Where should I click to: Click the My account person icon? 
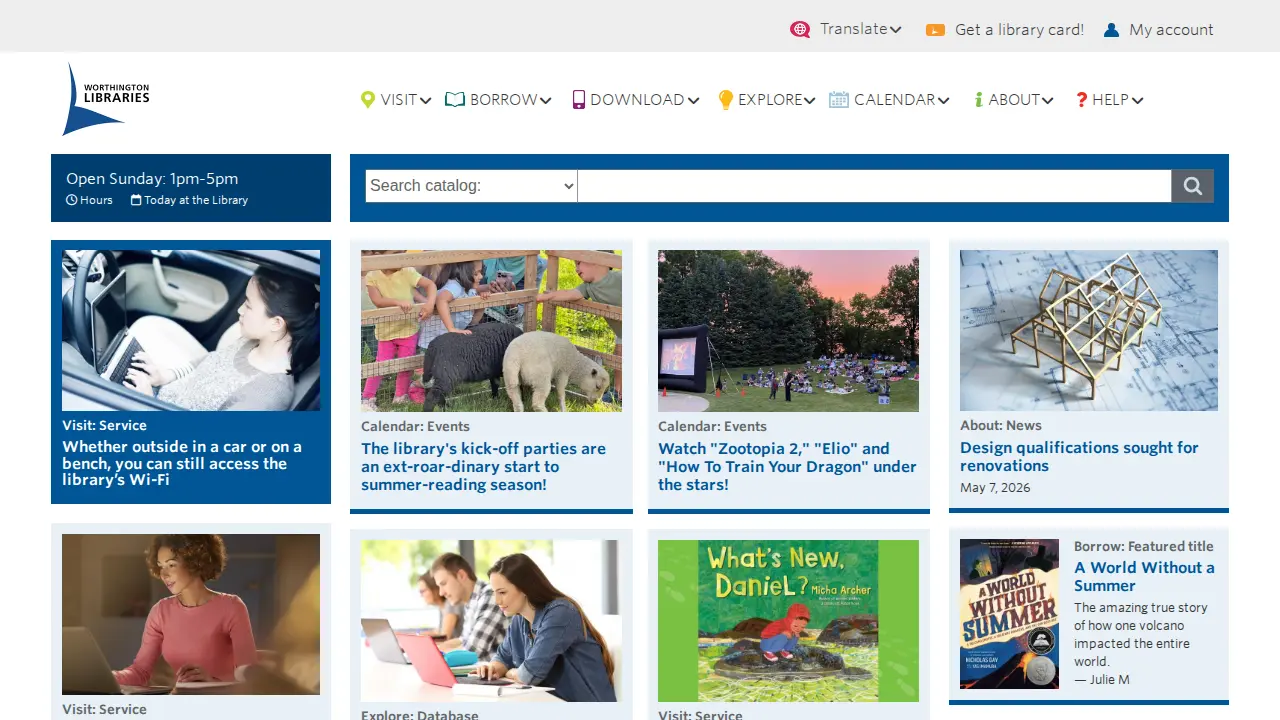click(x=1111, y=30)
